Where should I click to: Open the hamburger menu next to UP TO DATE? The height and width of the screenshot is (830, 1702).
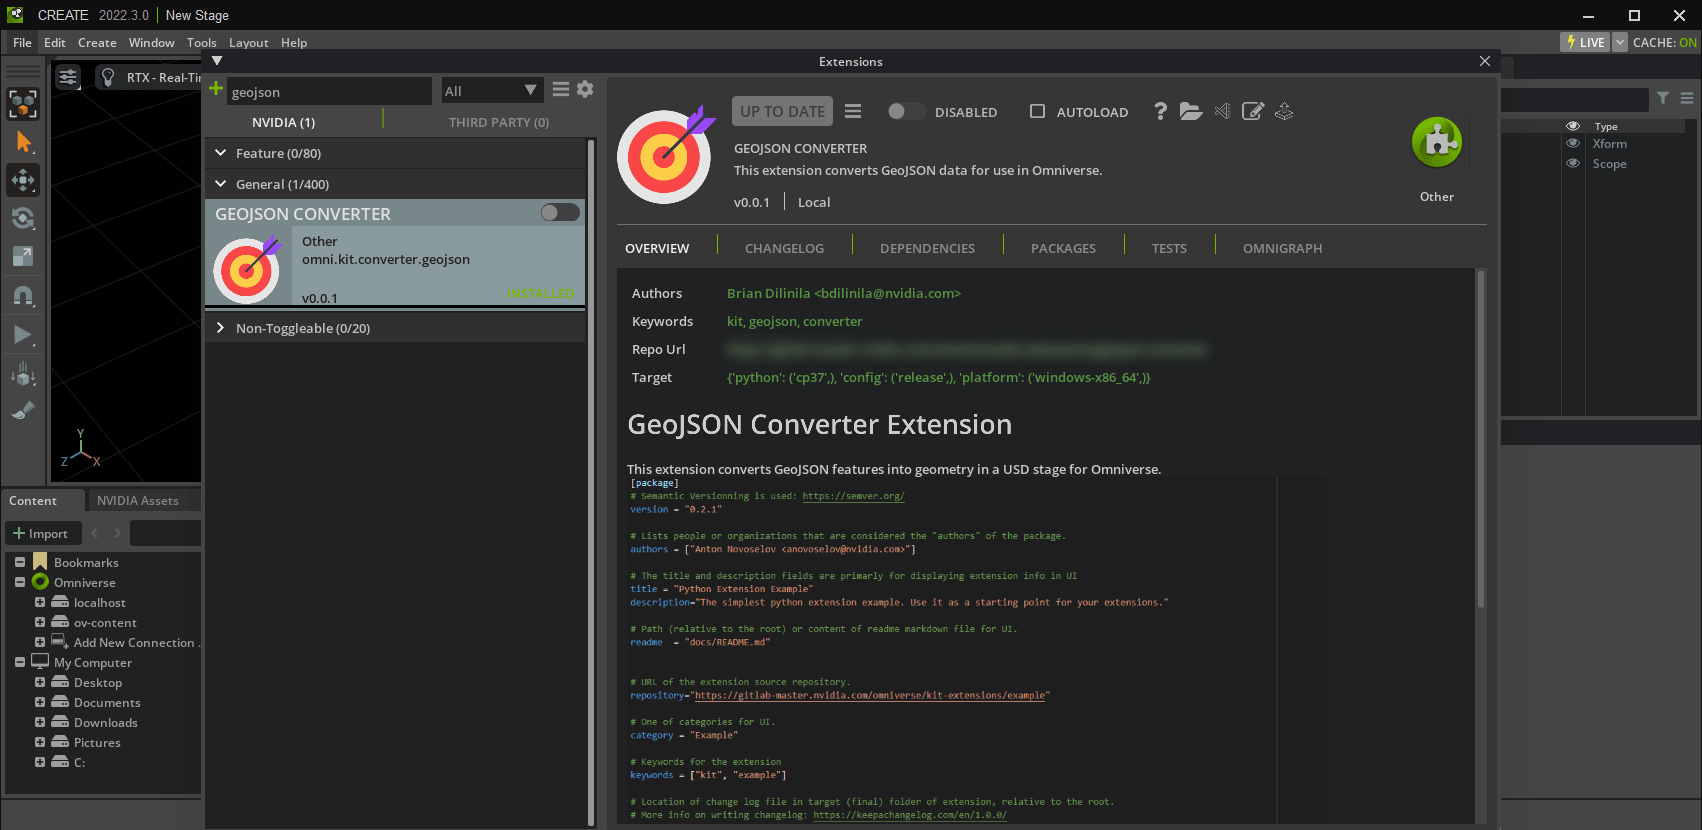point(853,111)
